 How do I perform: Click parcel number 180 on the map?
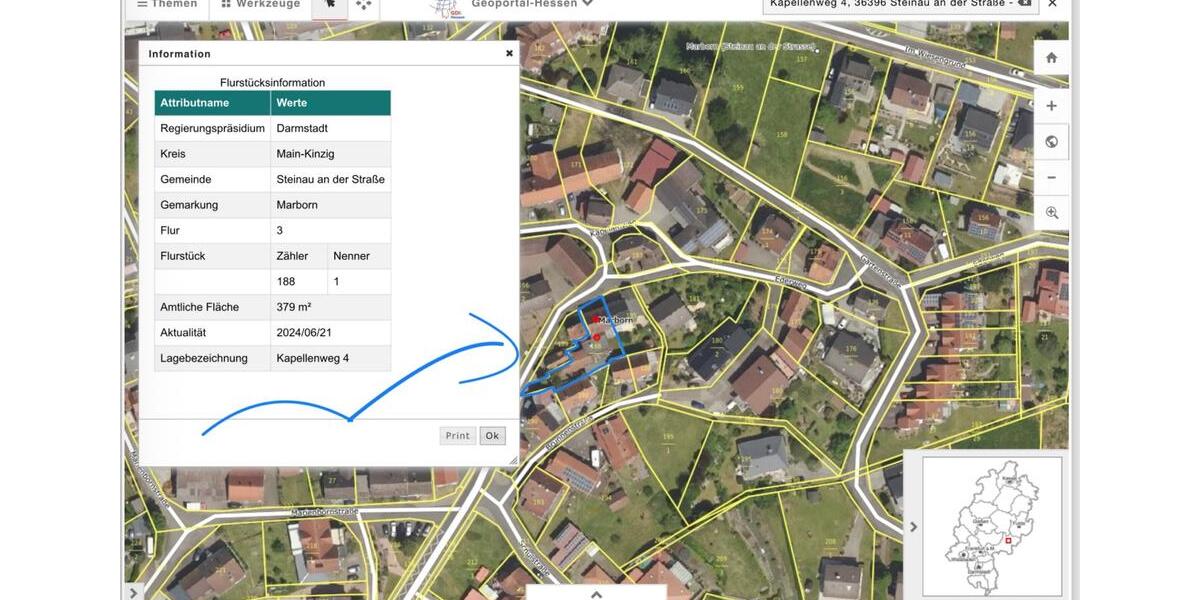click(716, 341)
